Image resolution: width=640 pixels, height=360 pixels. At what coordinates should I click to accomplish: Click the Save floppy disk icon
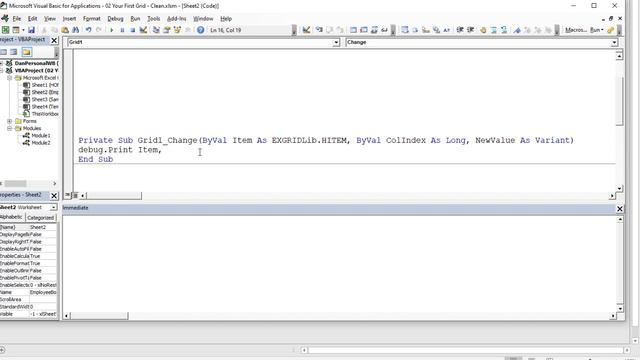31,30
